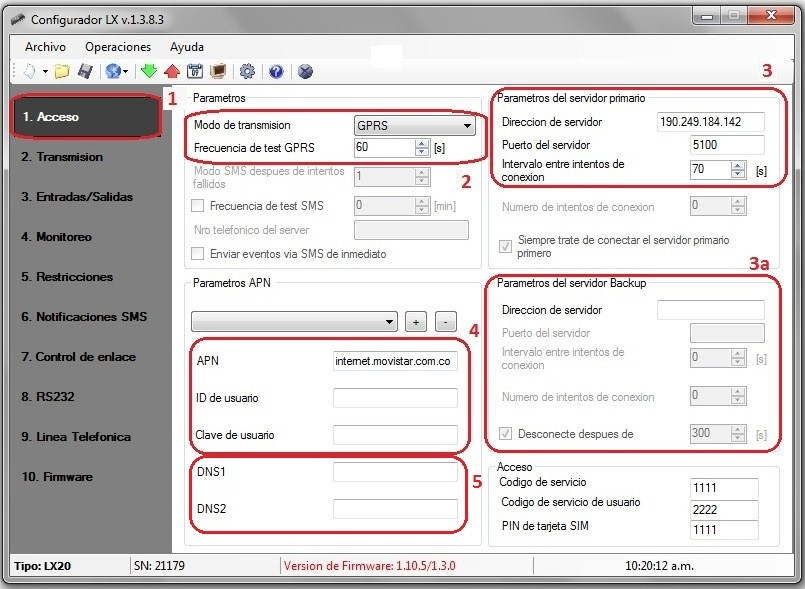Click Codigo de servicio de usuario field

[x=724, y=509]
